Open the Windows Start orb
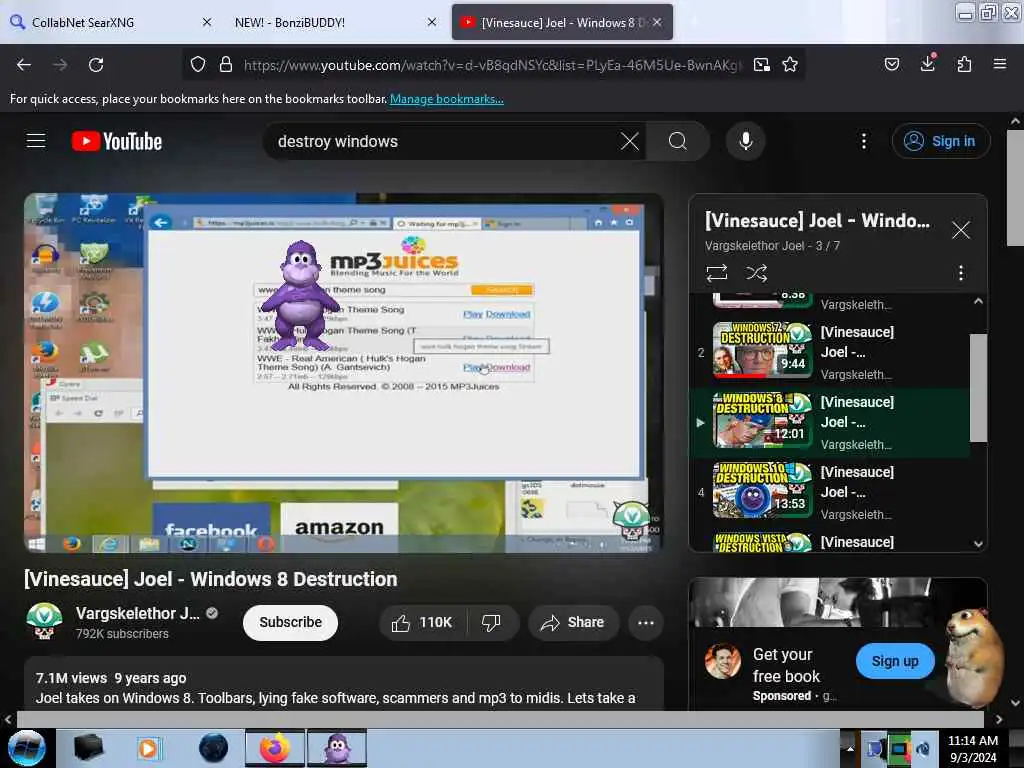The width and height of the screenshot is (1024, 768). pyautogui.click(x=27, y=748)
